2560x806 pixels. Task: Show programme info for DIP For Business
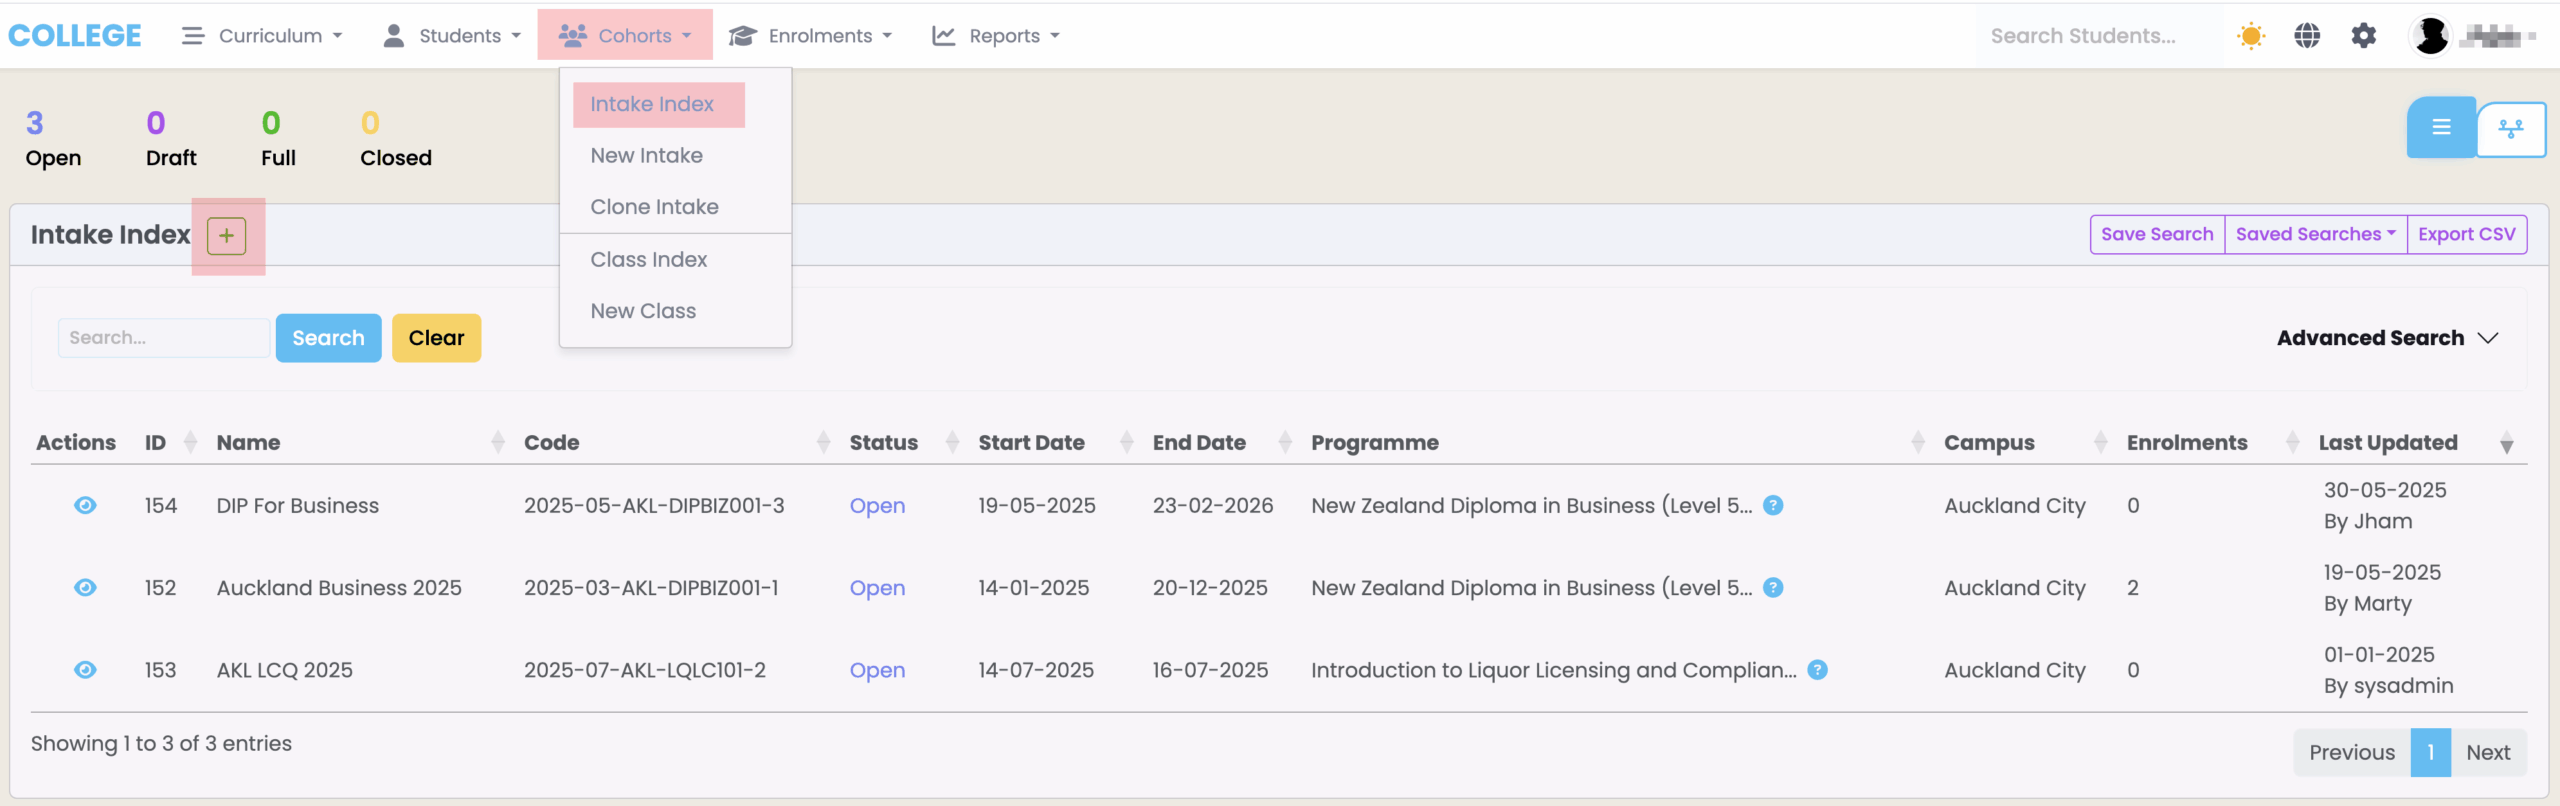1773,506
